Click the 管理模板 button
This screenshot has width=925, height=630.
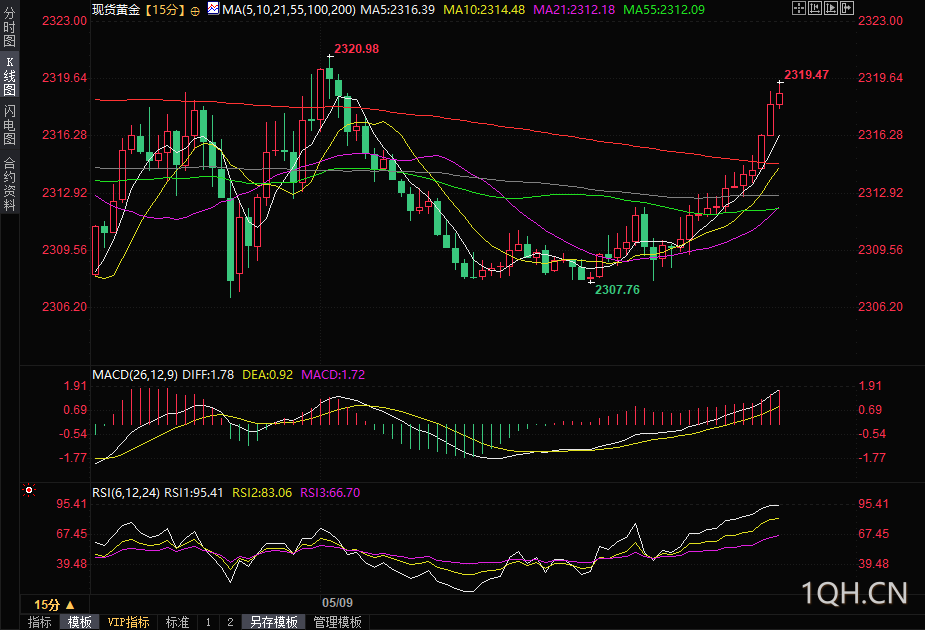point(337,622)
